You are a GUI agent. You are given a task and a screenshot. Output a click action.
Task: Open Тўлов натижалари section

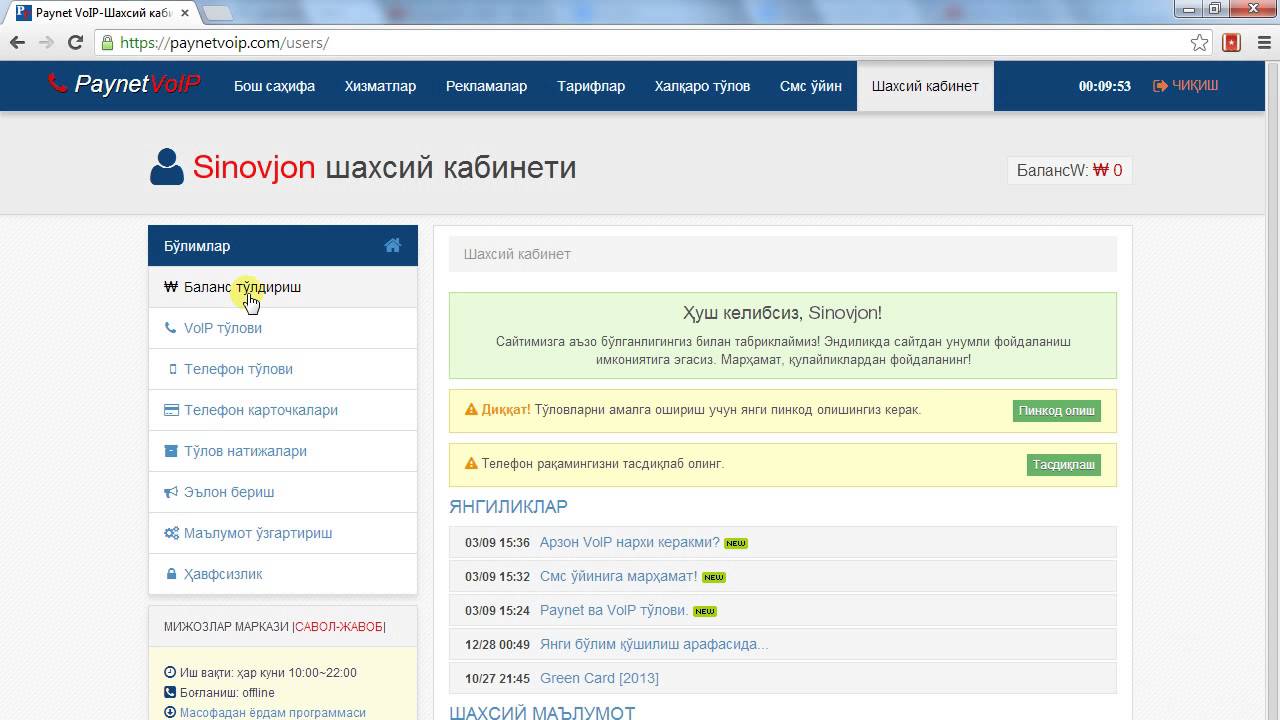(283, 451)
